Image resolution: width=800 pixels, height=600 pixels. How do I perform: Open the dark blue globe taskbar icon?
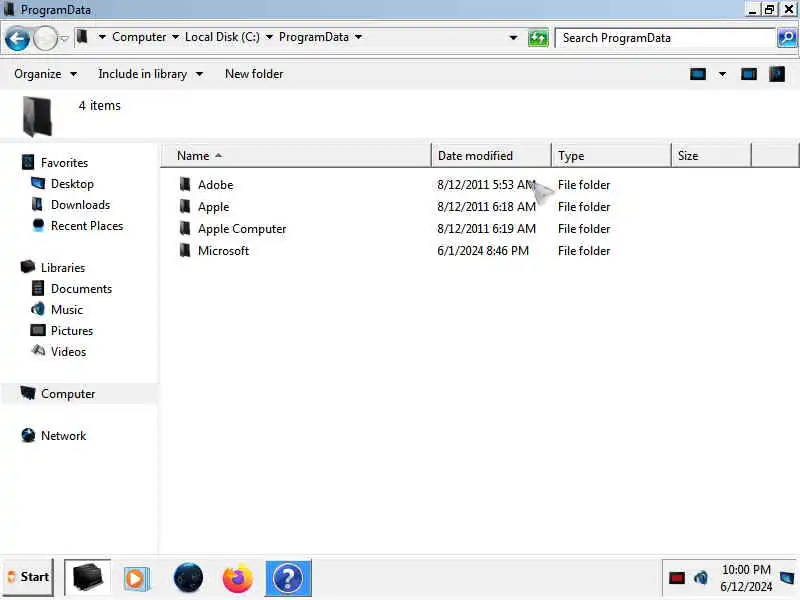pyautogui.click(x=188, y=578)
